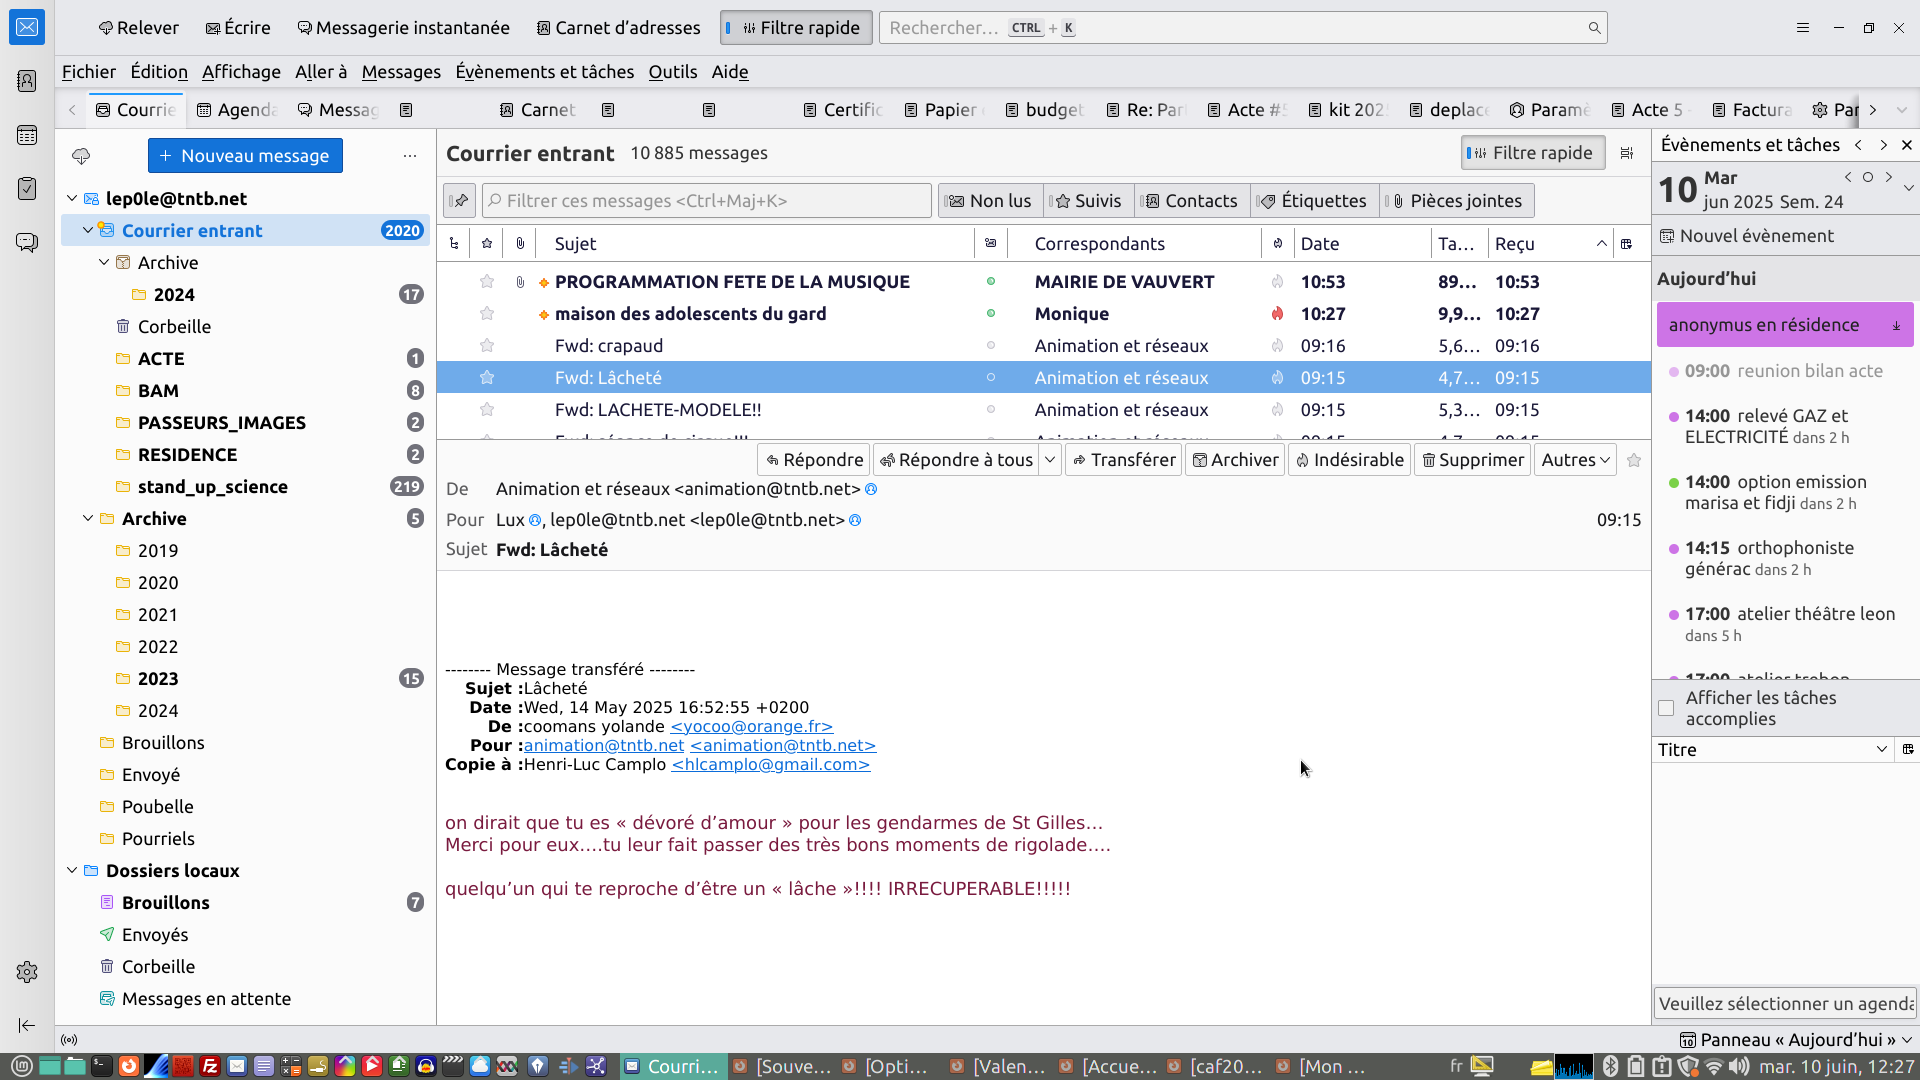Screen dimensions: 1920x1080
Task: Click the Nouveau message button
Action: coord(245,156)
